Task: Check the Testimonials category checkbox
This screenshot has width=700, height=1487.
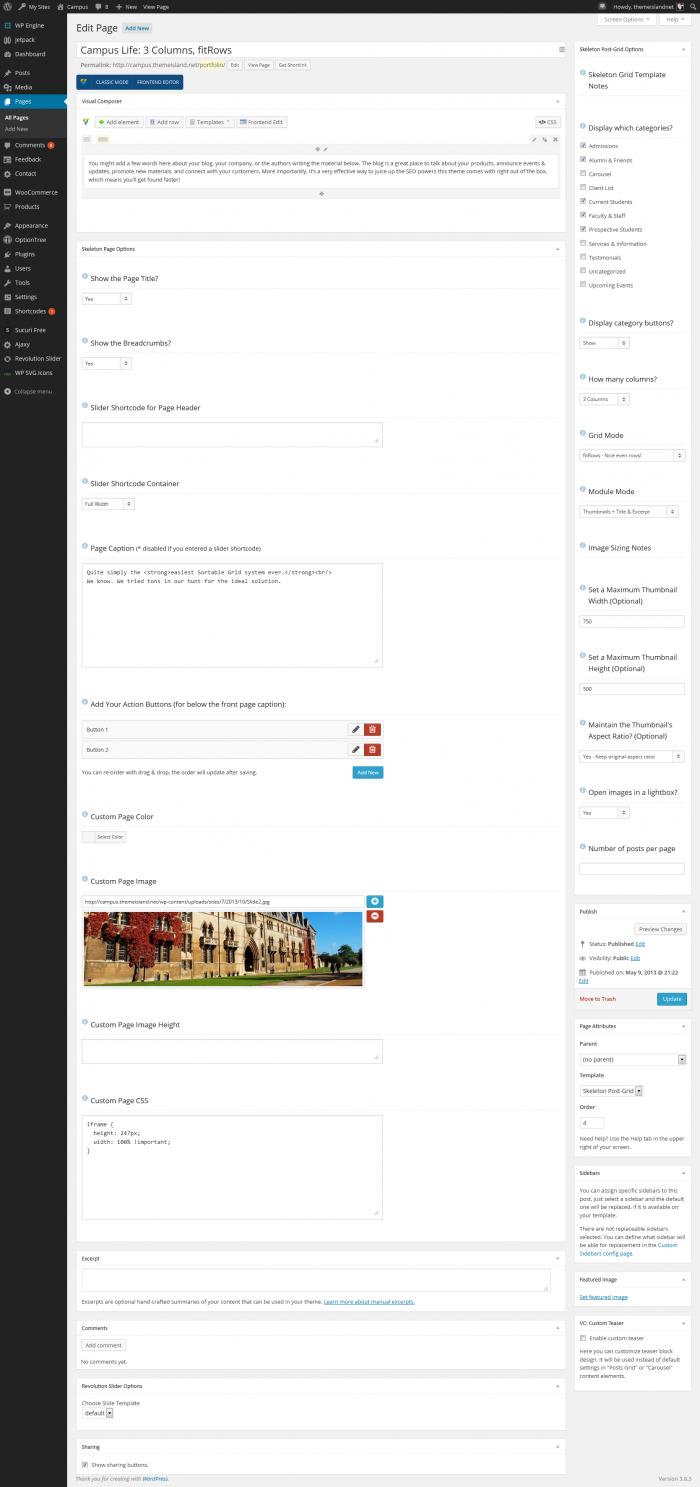Action: 584,258
